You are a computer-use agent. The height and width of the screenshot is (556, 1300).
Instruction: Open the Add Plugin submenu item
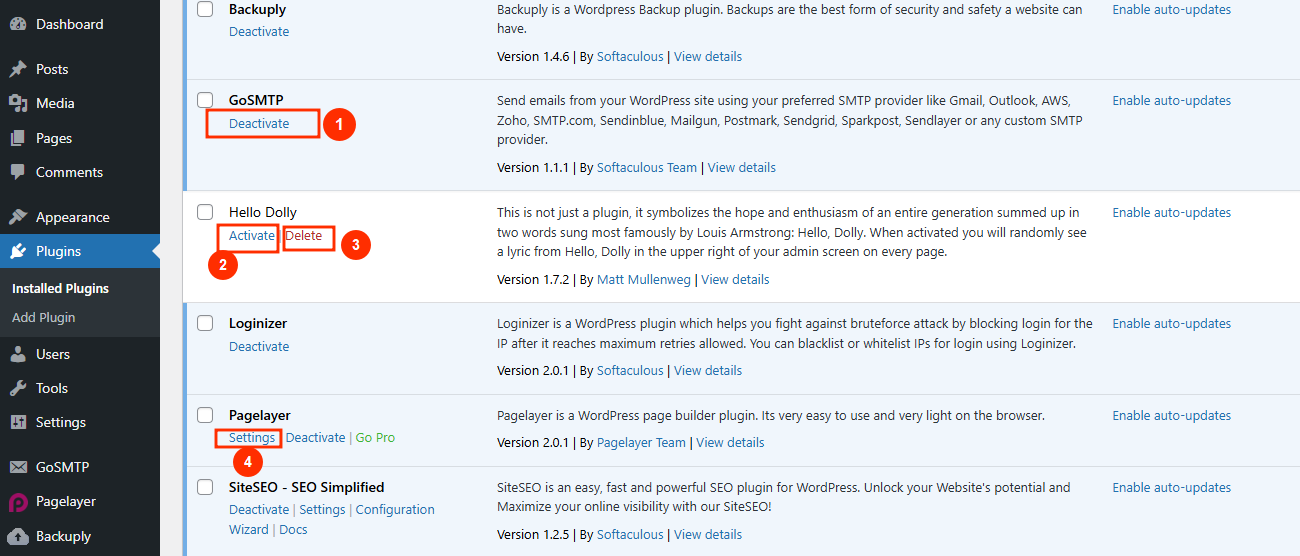pyautogui.click(x=43, y=317)
